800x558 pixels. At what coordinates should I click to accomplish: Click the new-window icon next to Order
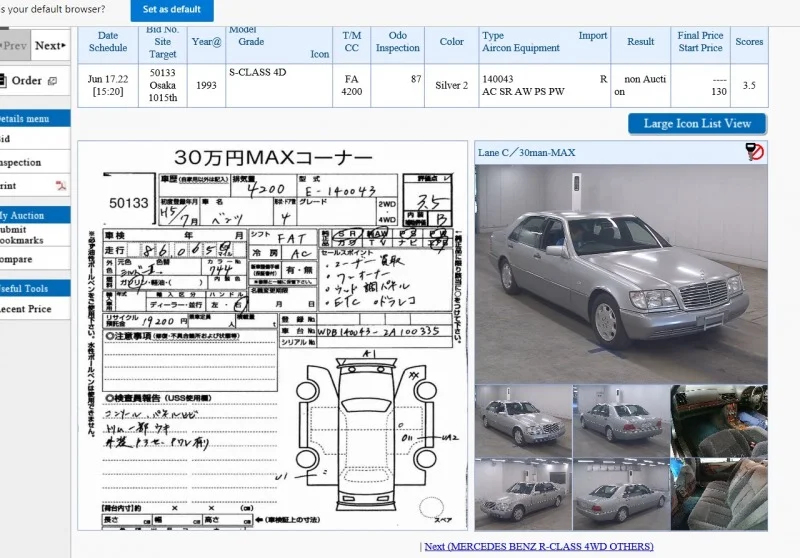pos(52,81)
